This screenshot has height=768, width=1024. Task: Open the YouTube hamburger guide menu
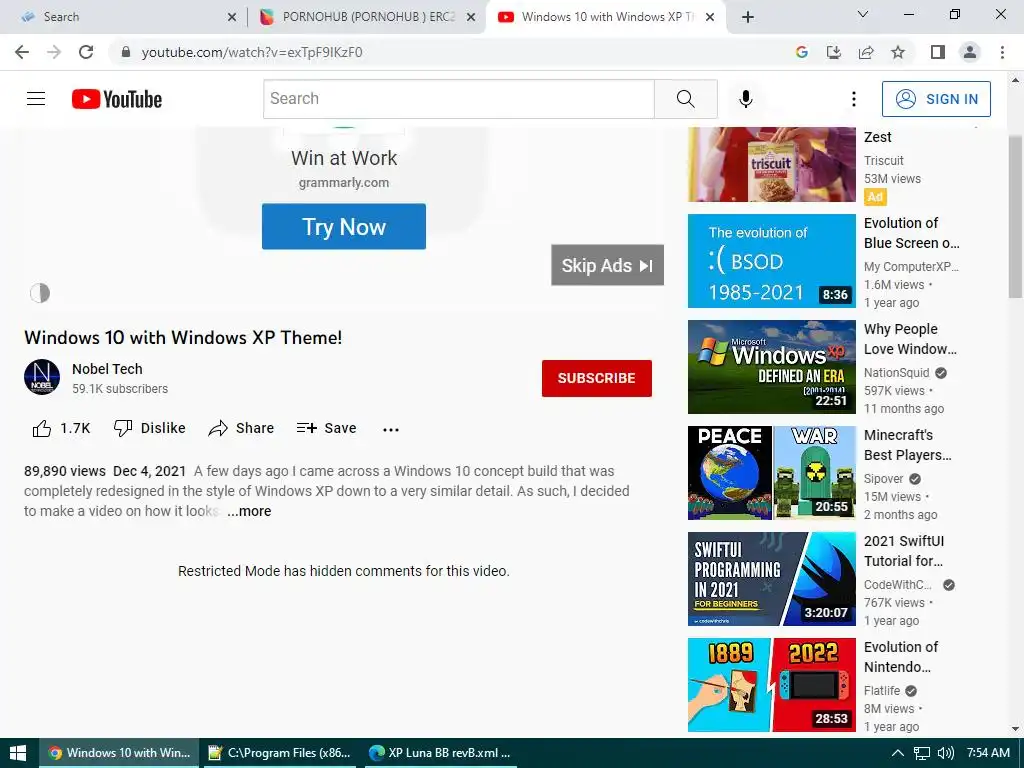point(36,99)
